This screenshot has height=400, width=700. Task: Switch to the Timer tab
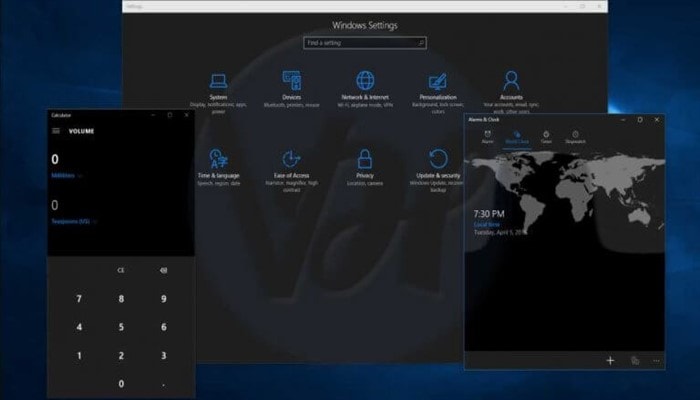point(546,137)
